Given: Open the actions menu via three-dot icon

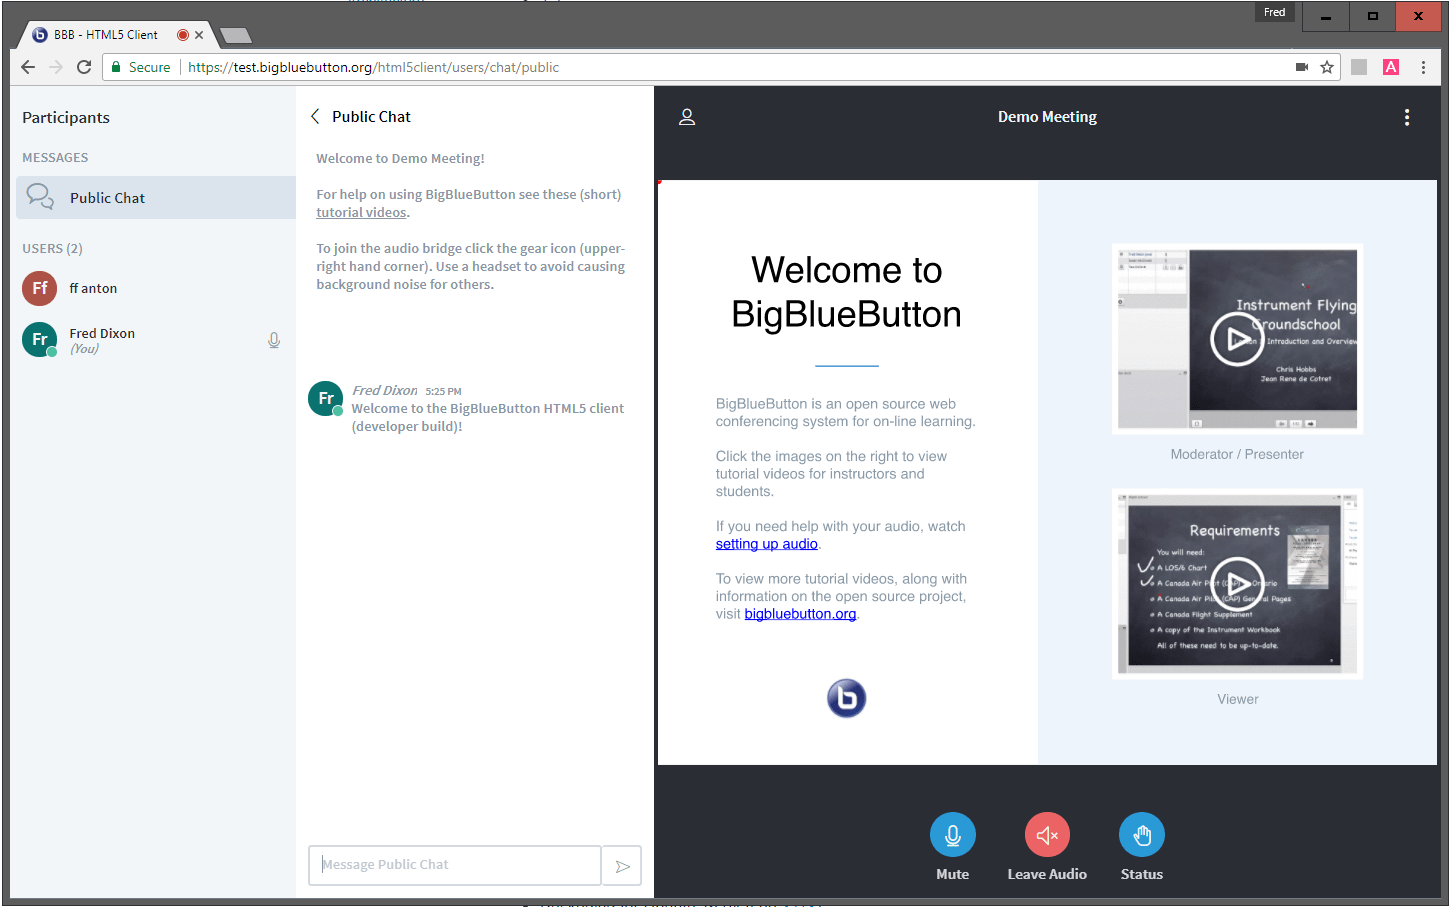Looking at the screenshot, I should [x=1407, y=117].
